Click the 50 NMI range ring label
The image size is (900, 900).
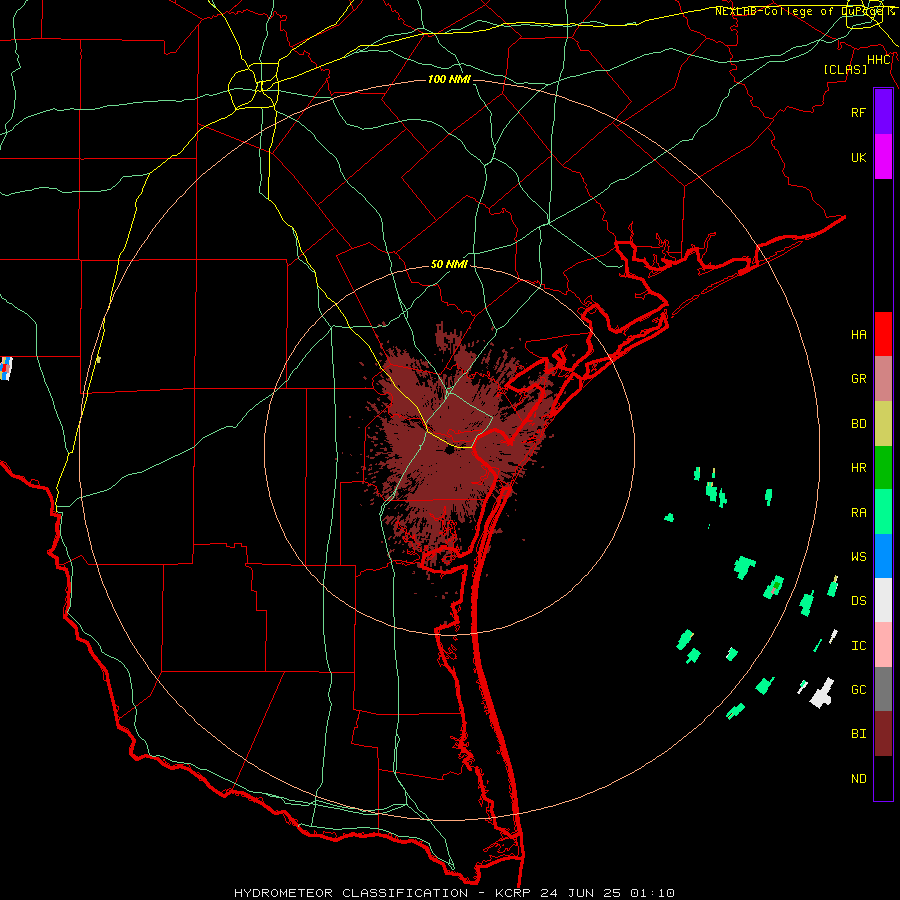click(x=449, y=264)
